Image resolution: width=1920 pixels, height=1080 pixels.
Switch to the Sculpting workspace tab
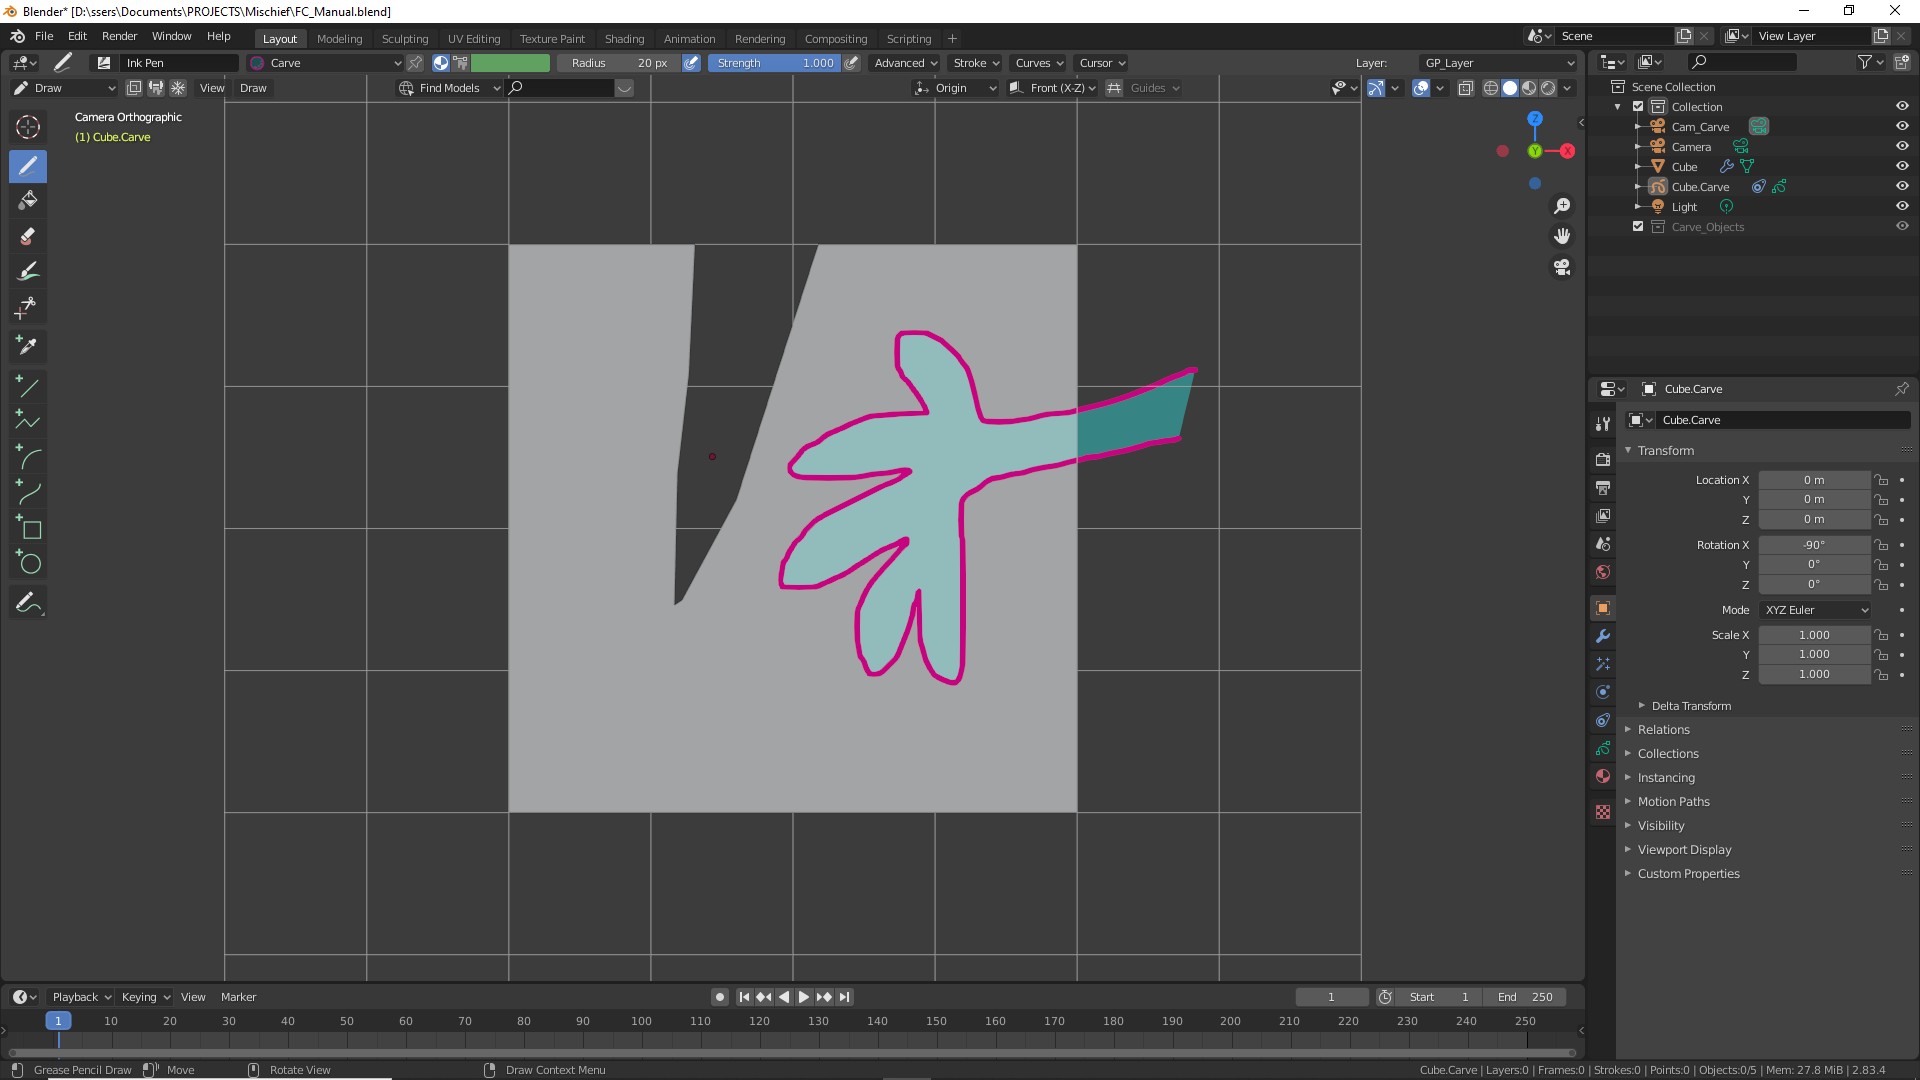(x=404, y=39)
